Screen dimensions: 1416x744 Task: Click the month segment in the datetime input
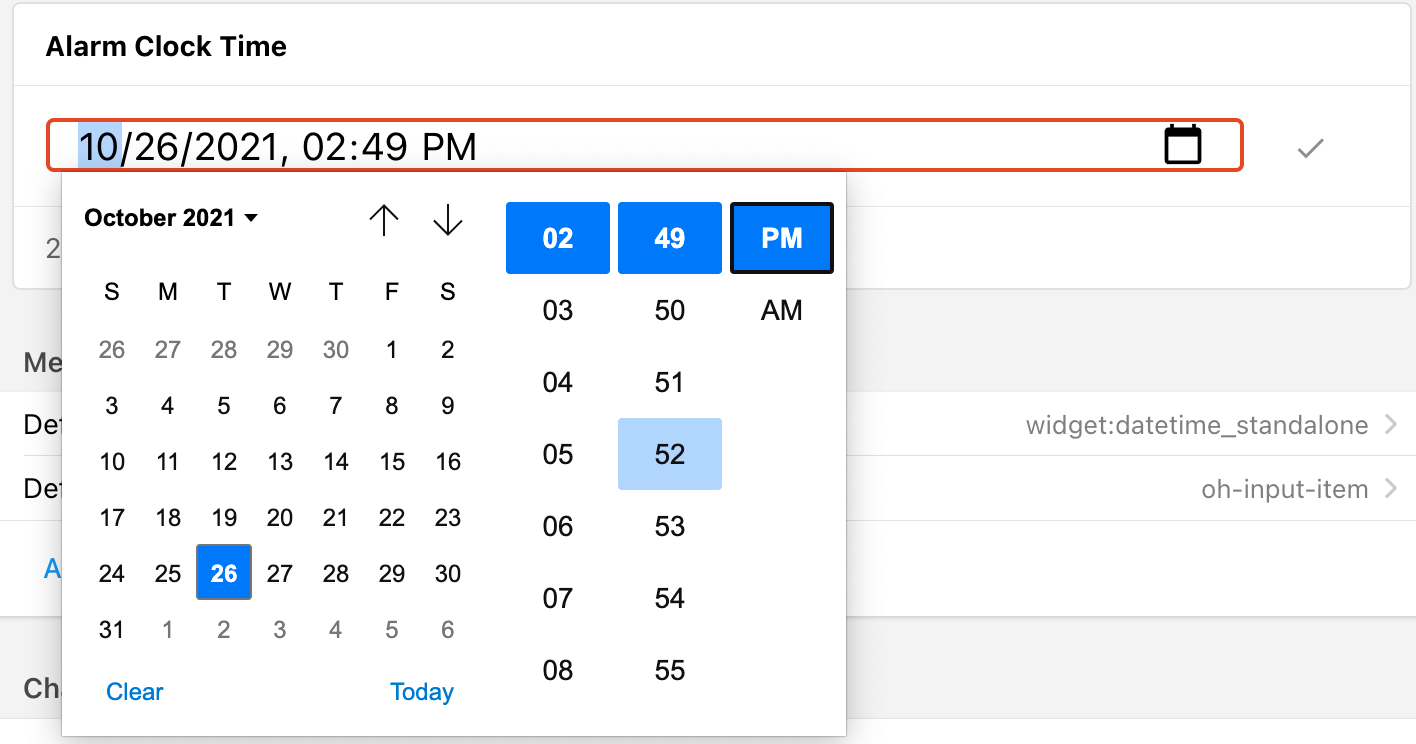[99, 147]
